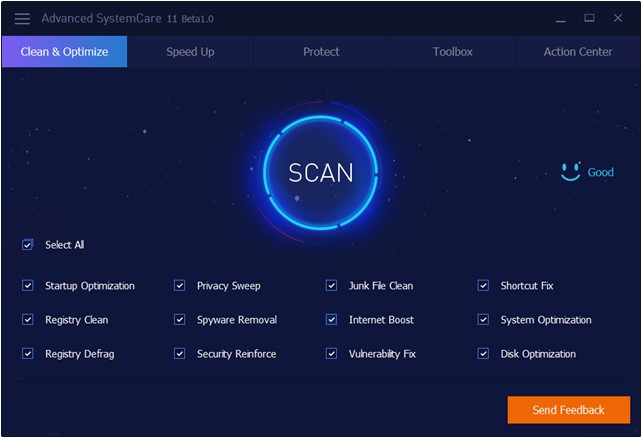The image size is (642, 438).
Task: Uncheck the Security Reinforce checkbox
Action: [x=179, y=353]
